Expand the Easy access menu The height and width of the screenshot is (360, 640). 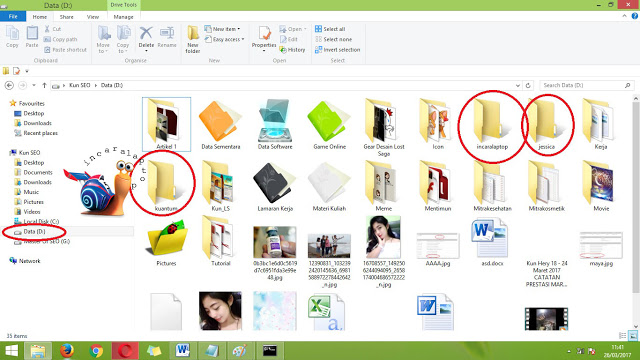tap(224, 39)
